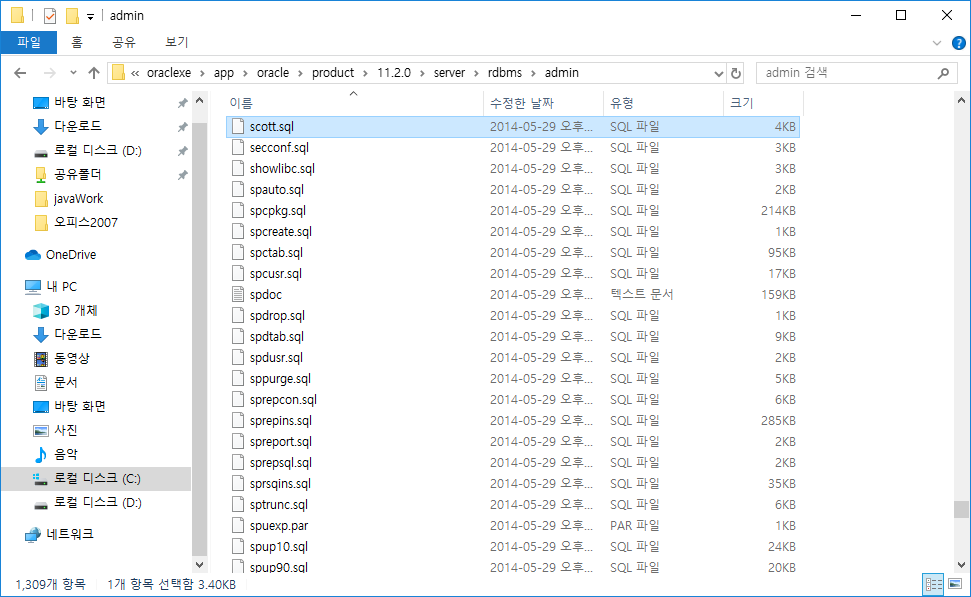Select the spup10.sql file
The height and width of the screenshot is (597, 971).
pyautogui.click(x=513, y=547)
